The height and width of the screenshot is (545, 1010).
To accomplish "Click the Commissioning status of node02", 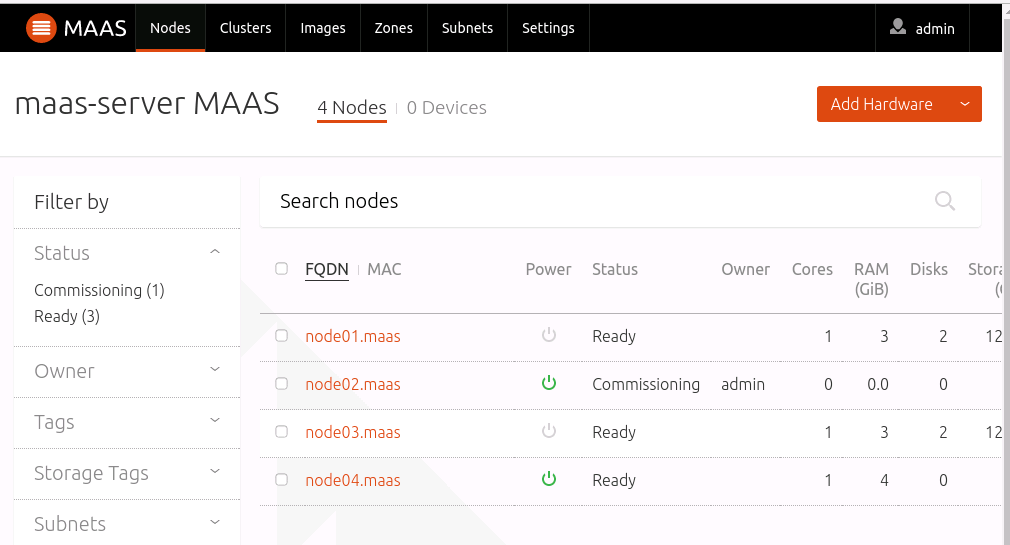I will point(646,385).
